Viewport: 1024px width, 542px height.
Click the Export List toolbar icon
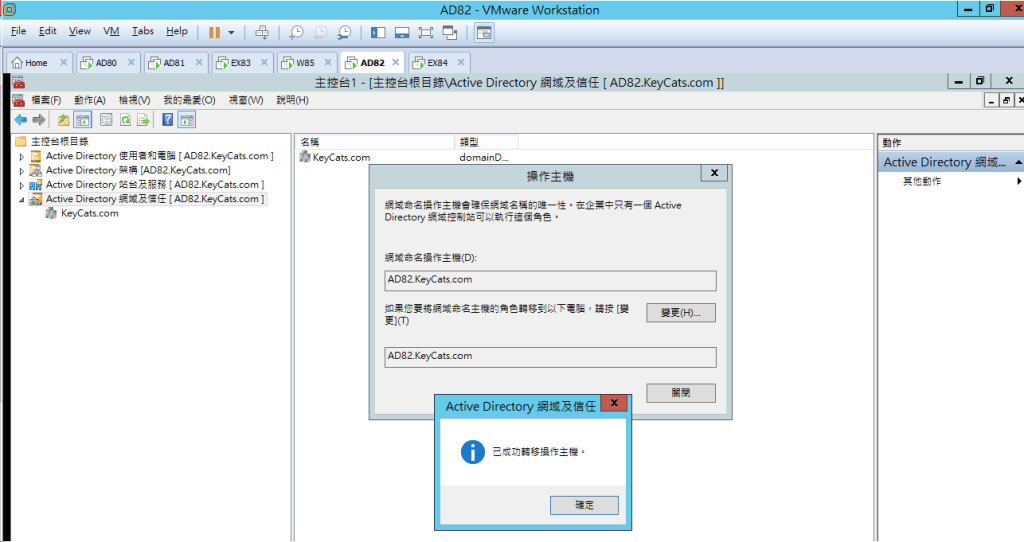coord(143,120)
